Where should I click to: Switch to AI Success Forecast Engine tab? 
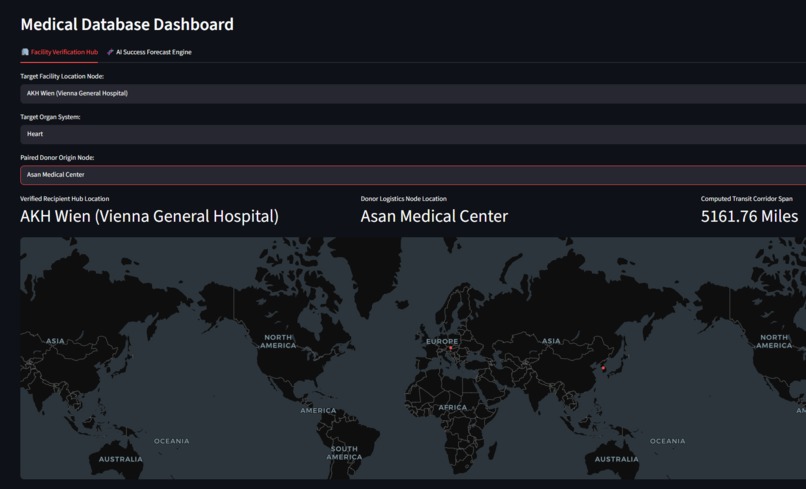(x=149, y=52)
